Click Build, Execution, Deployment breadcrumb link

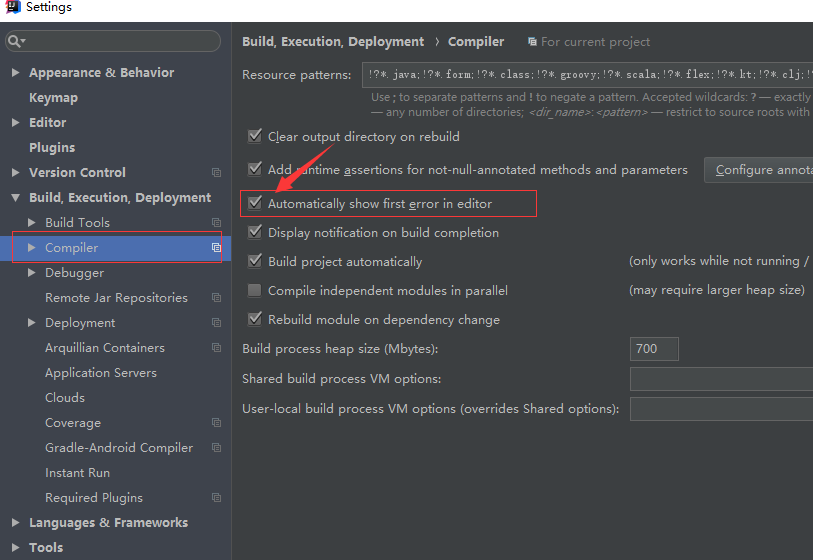click(333, 42)
